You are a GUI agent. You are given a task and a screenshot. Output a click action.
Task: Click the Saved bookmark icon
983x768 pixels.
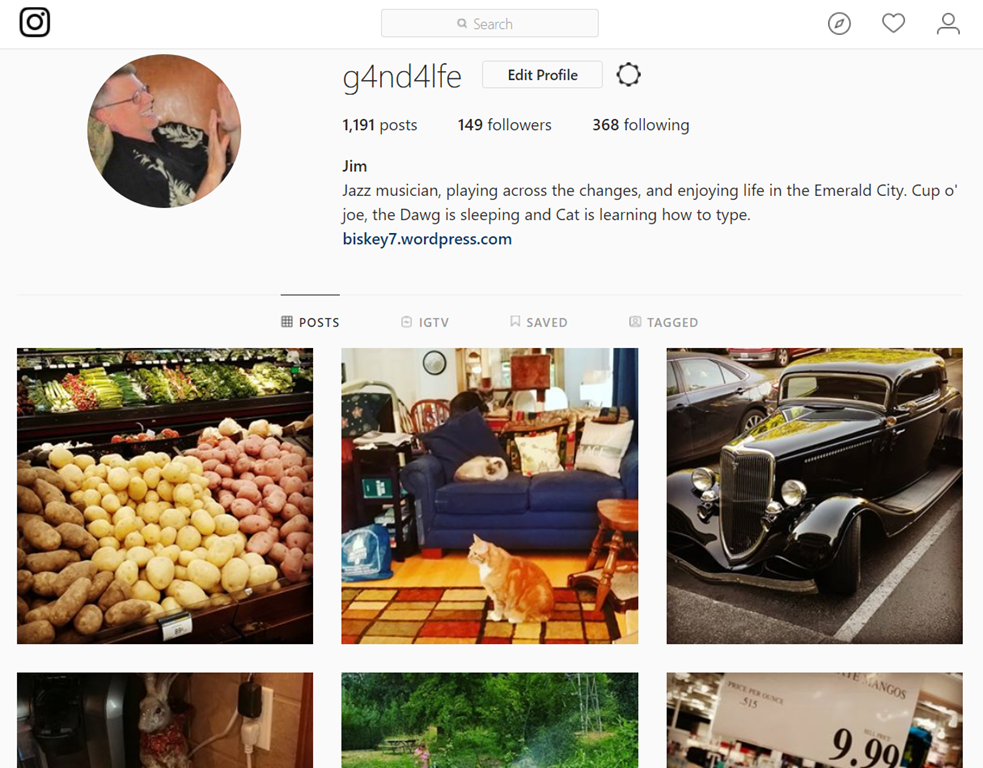[x=515, y=322]
